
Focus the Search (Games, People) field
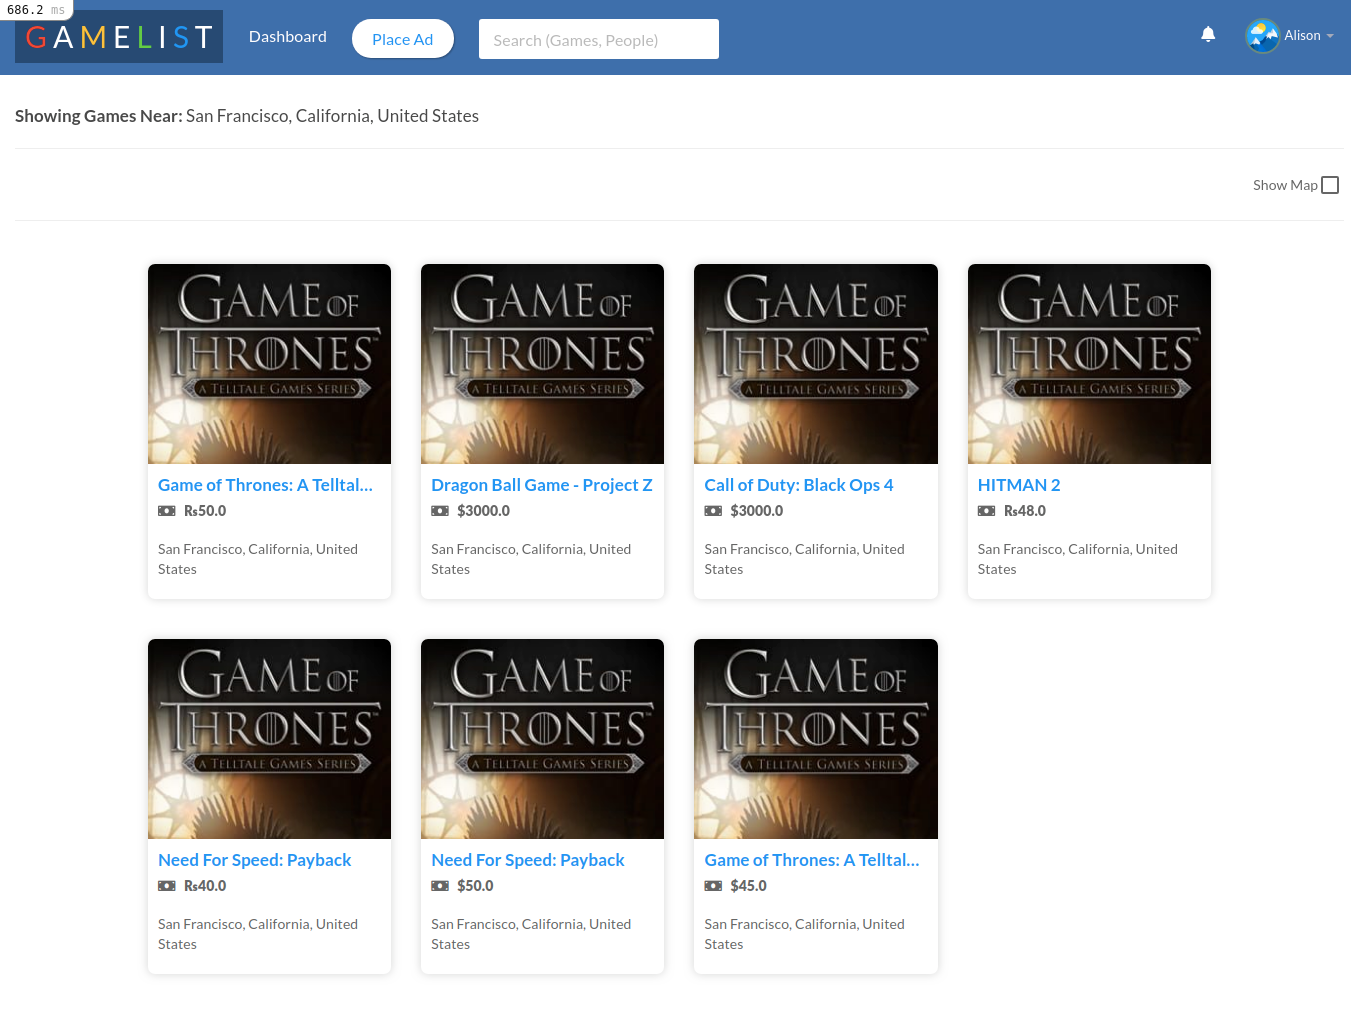(x=599, y=39)
